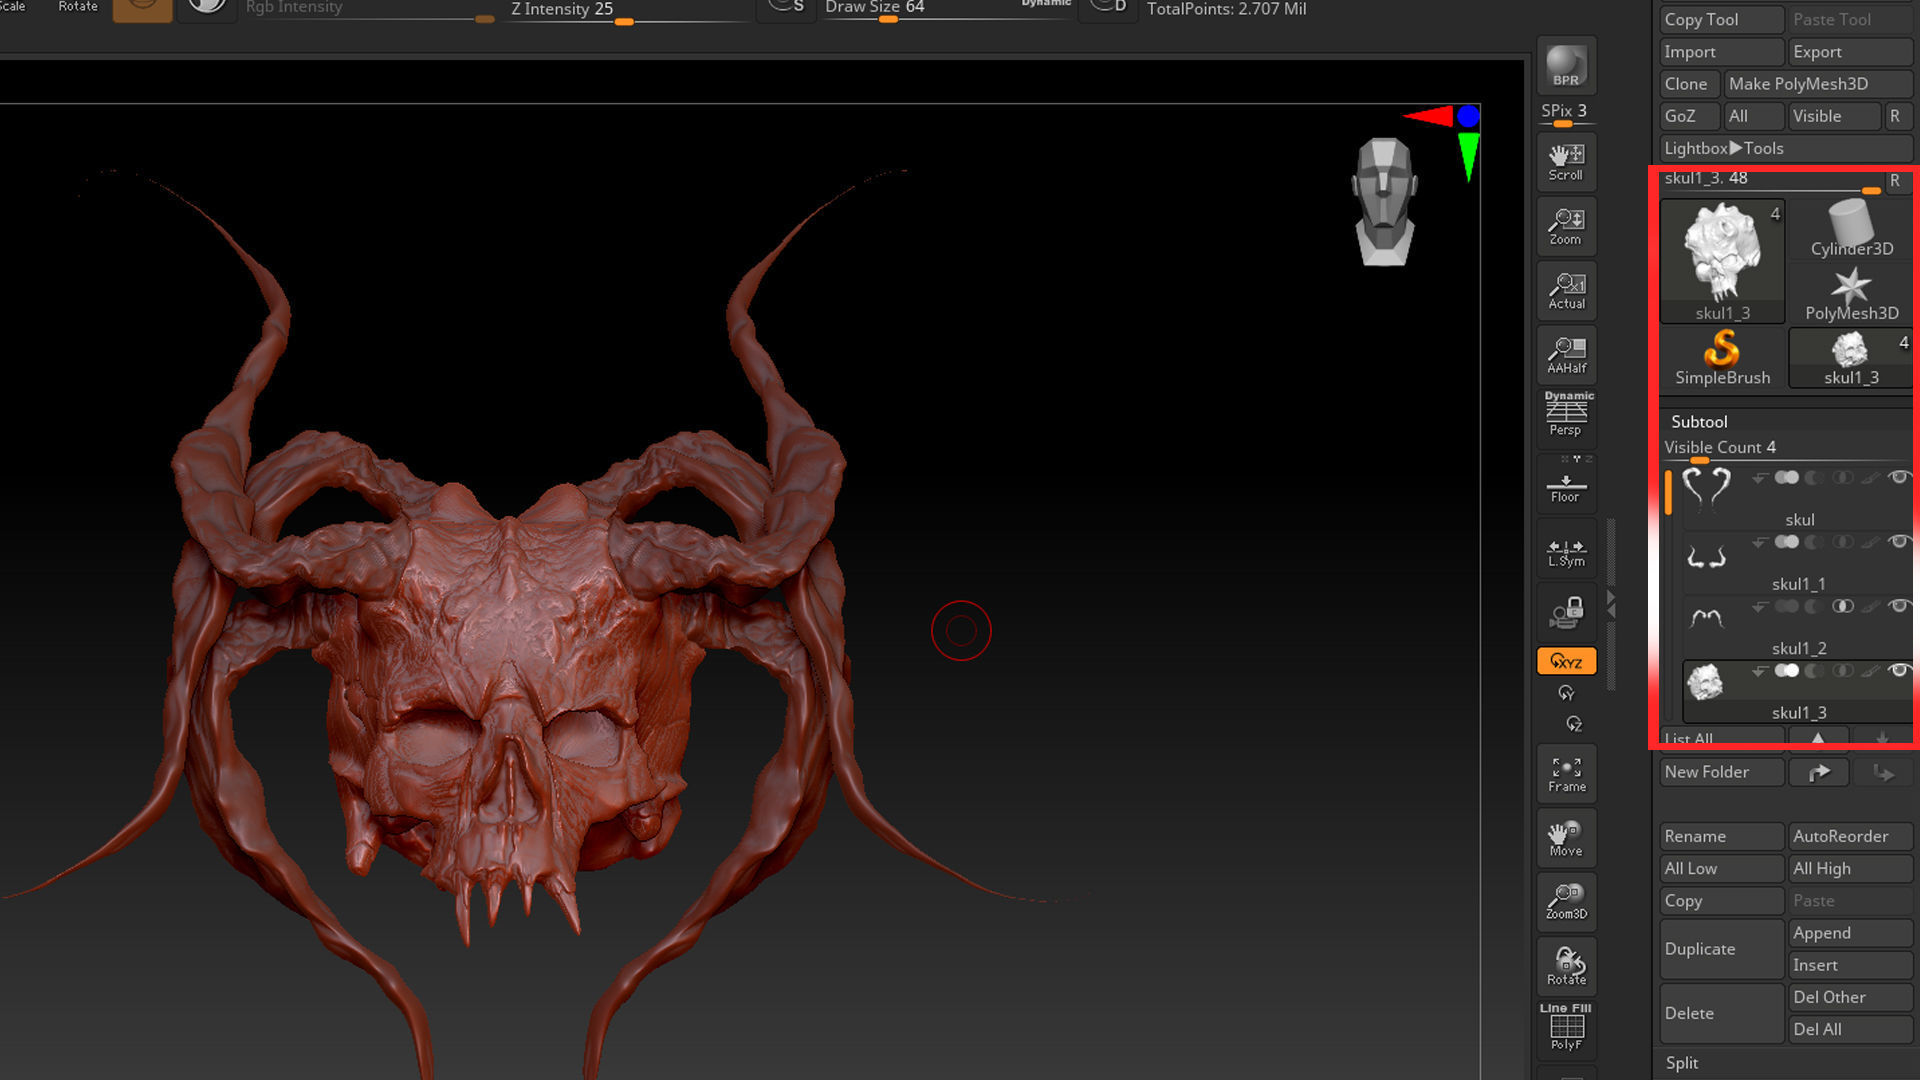The height and width of the screenshot is (1080, 1920).
Task: Set skul1_2 to union boolean mode
Action: click(x=1786, y=606)
